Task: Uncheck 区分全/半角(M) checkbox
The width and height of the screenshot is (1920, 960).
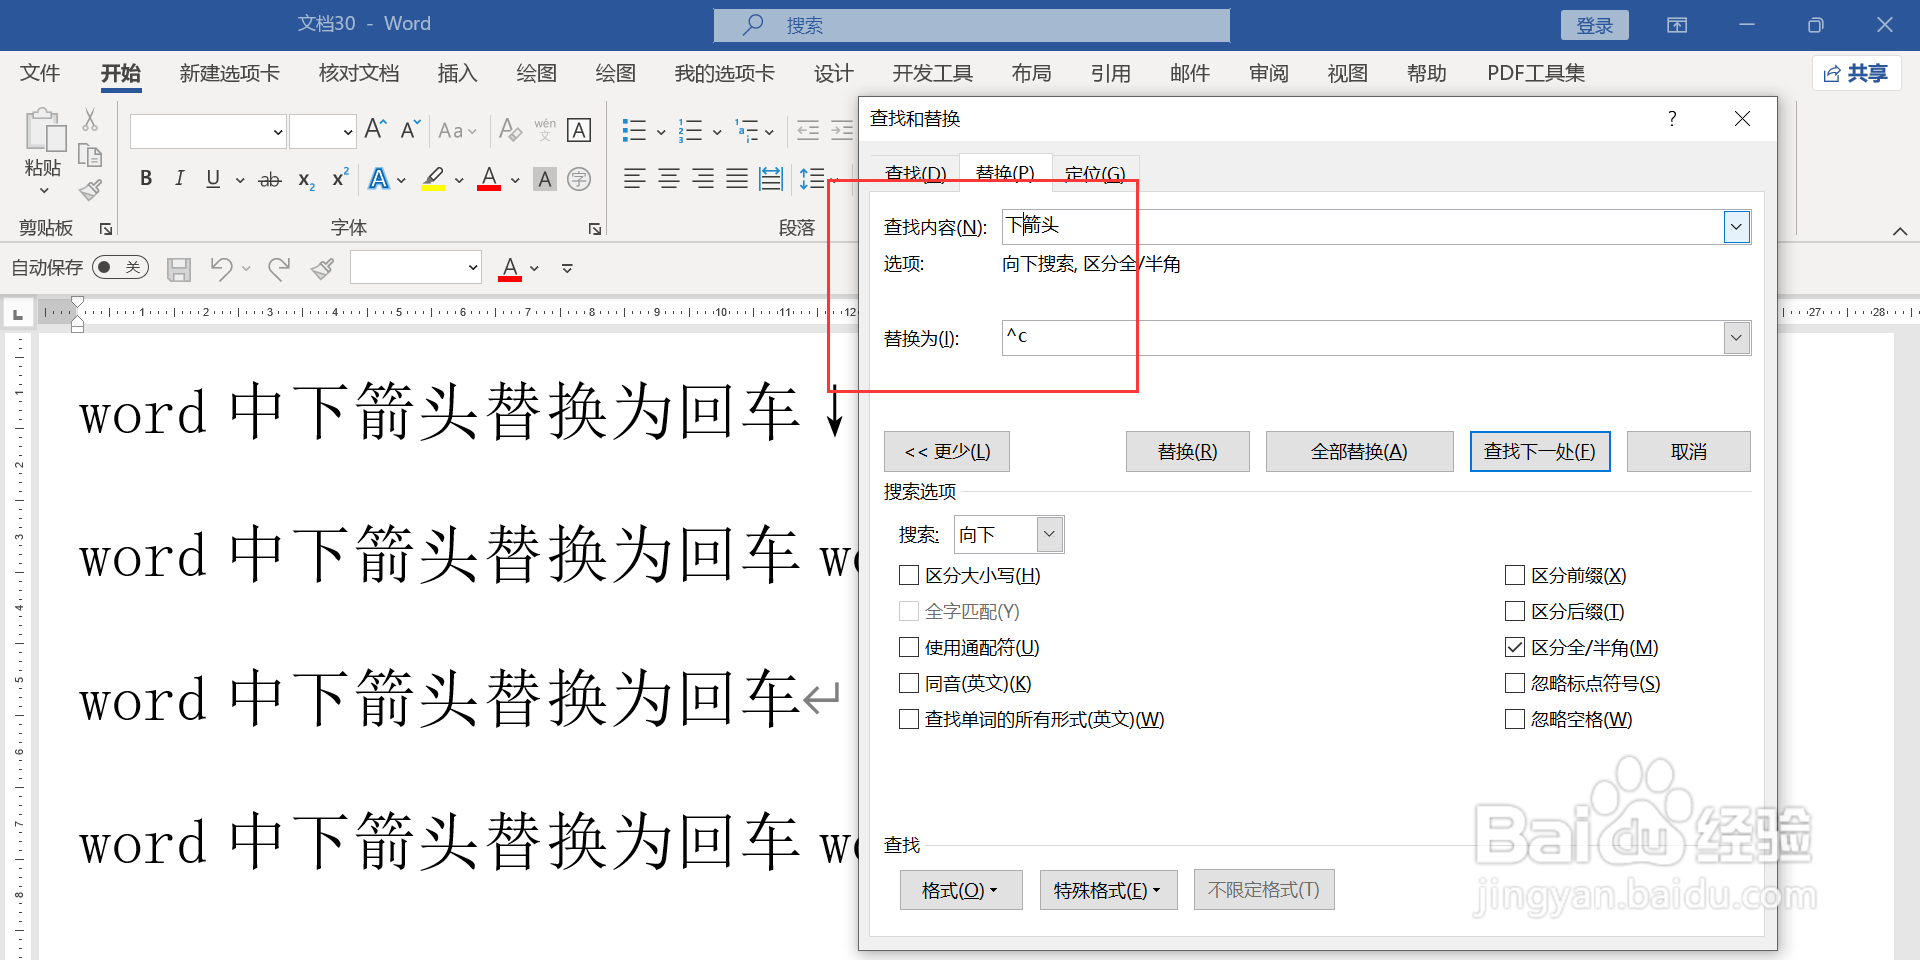Action: pyautogui.click(x=1515, y=647)
